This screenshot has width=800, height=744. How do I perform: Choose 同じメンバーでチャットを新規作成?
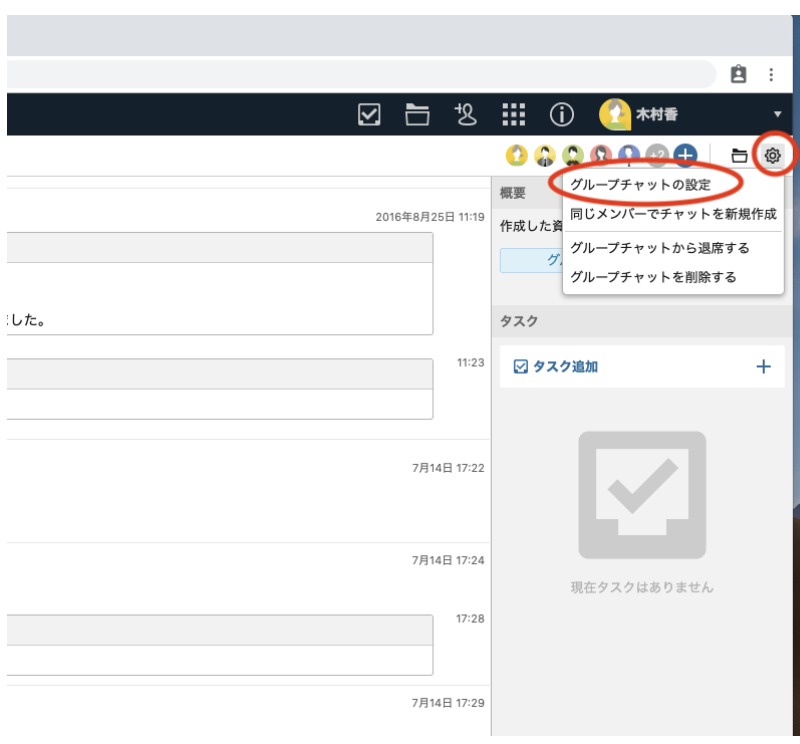coord(673,214)
